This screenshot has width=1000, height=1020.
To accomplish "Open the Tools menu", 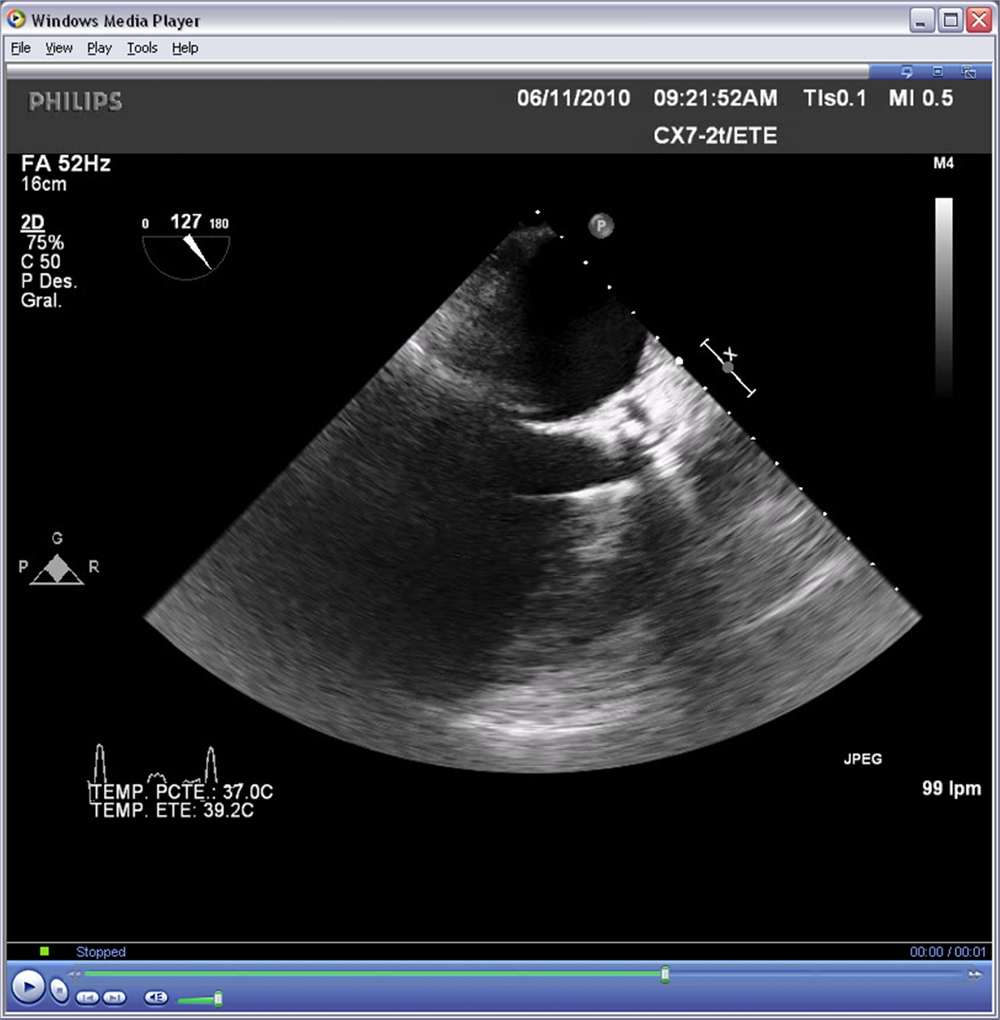I will [142, 48].
